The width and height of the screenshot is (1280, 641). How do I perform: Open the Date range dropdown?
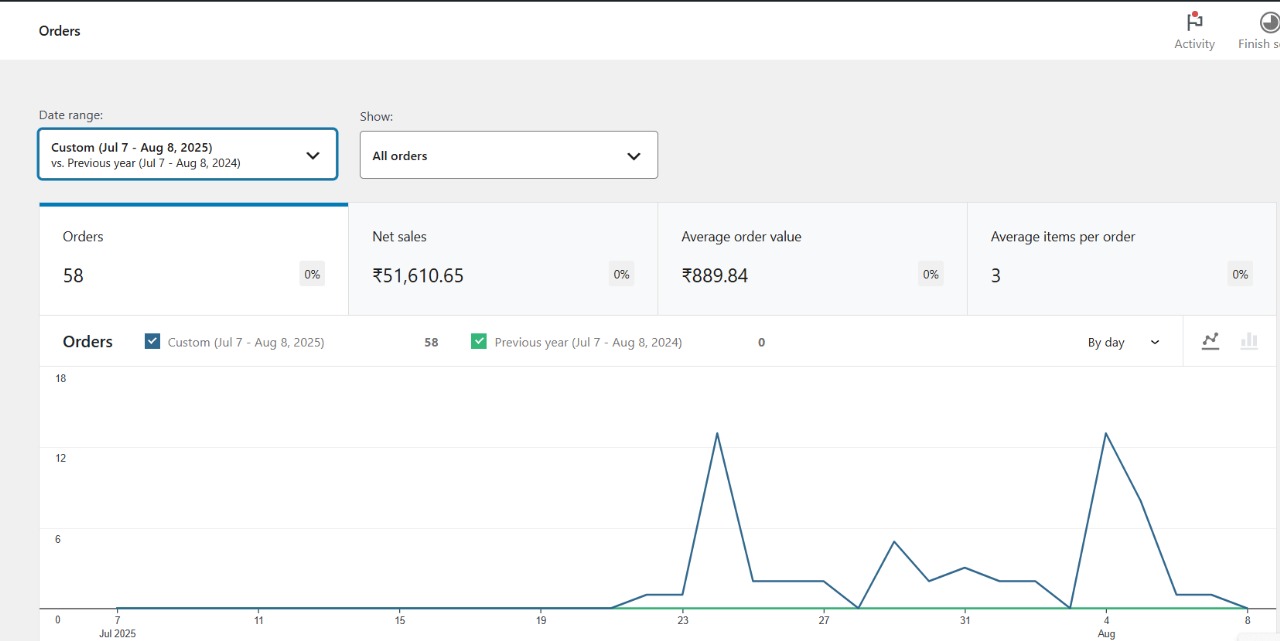(x=188, y=154)
